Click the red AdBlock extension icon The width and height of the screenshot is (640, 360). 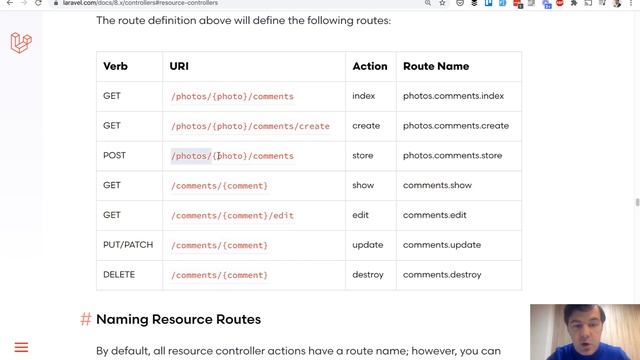[x=560, y=3]
